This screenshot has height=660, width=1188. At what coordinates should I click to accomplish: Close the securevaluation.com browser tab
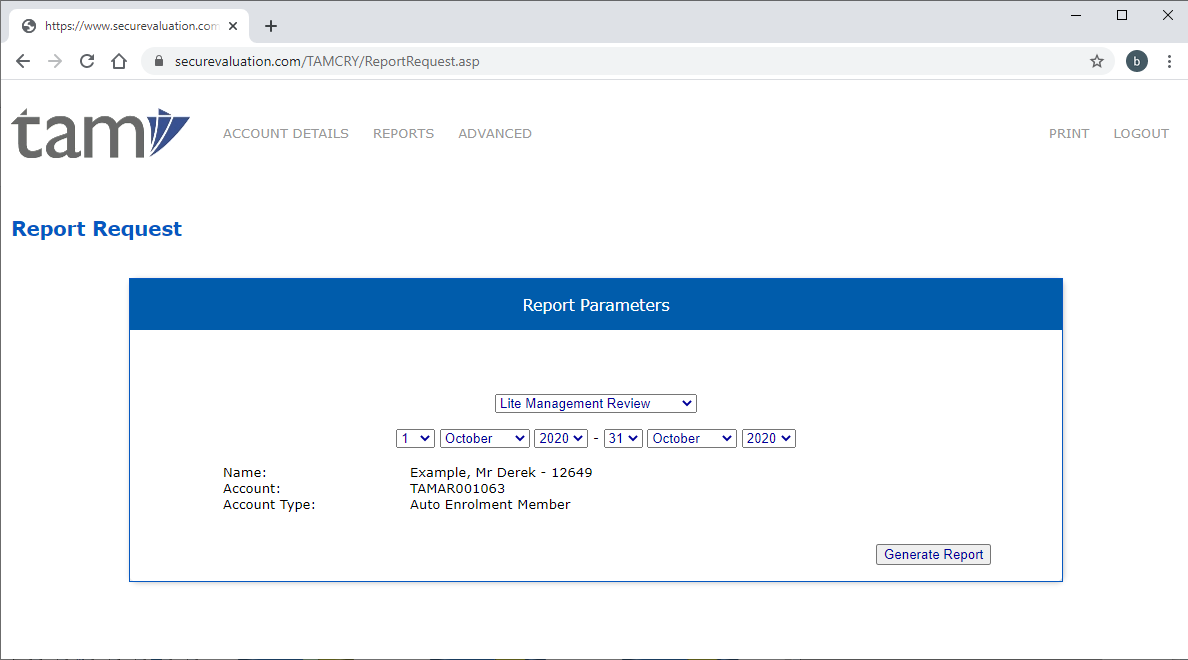click(233, 26)
